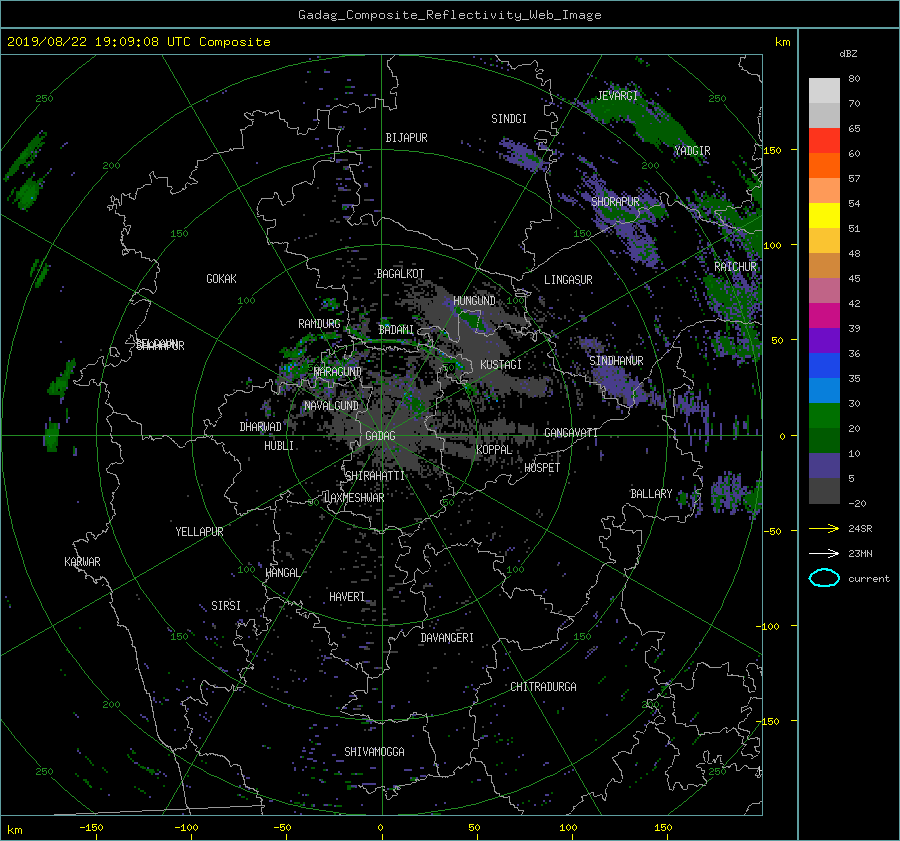The height and width of the screenshot is (841, 900).
Task: Click the YELLAPUR city label
Action: click(x=199, y=532)
